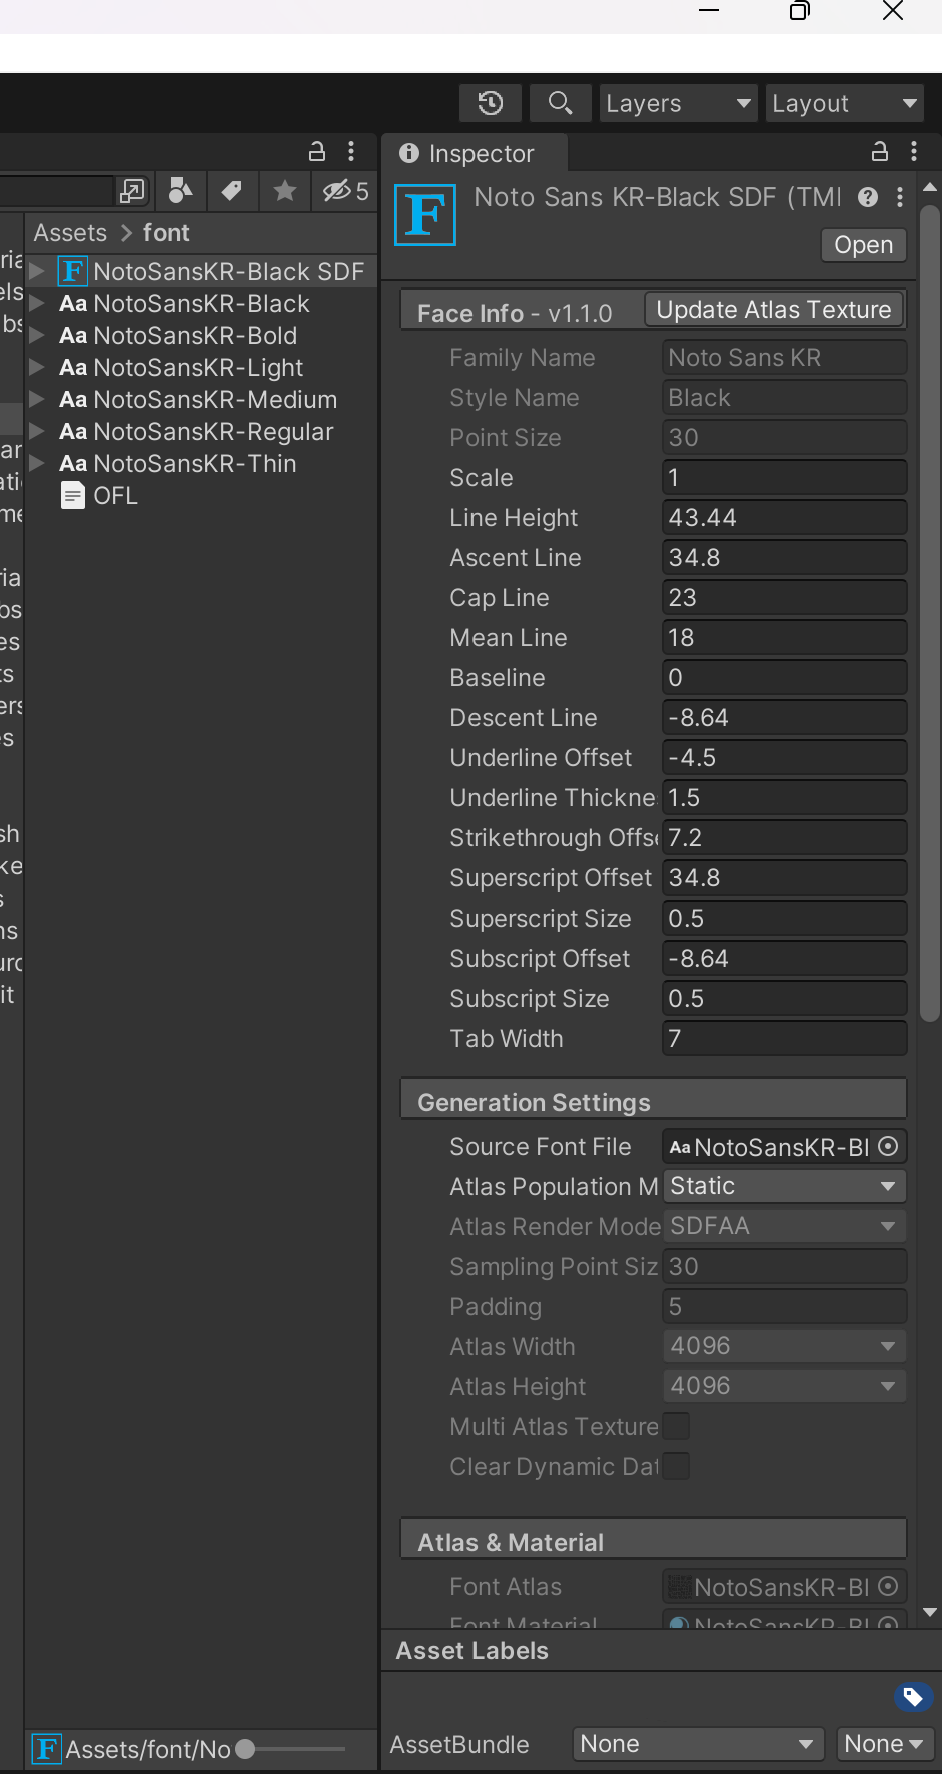Expand NotoSansKR-Light font row
This screenshot has width=942, height=1774.
37,367
